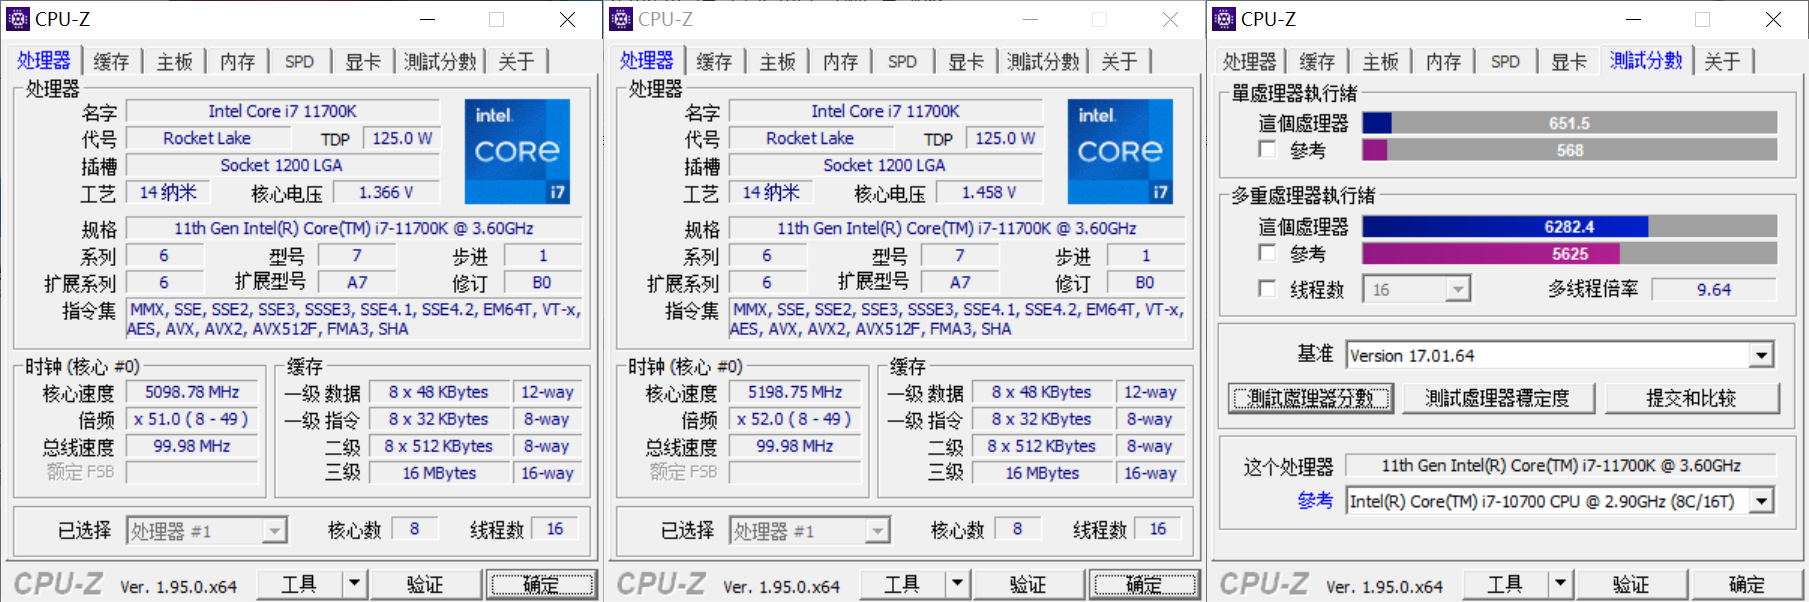Click 16 MBytes L3 cache in left window

tap(439, 473)
